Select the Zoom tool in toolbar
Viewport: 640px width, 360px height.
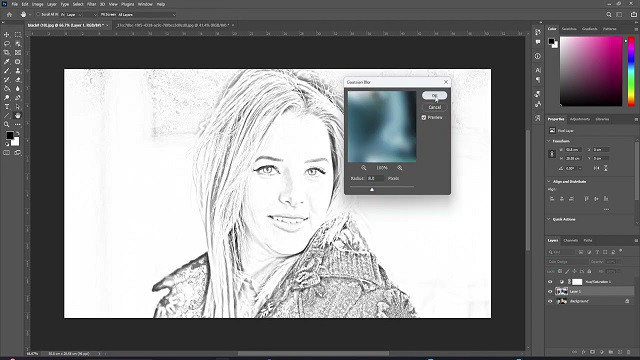click(x=7, y=124)
